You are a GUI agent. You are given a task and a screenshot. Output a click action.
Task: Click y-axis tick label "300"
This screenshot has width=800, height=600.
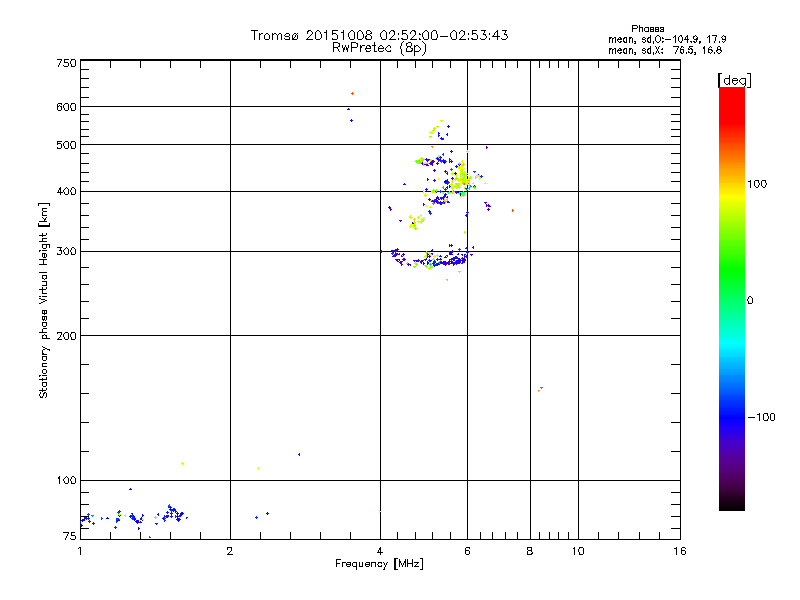pyautogui.click(x=66, y=252)
